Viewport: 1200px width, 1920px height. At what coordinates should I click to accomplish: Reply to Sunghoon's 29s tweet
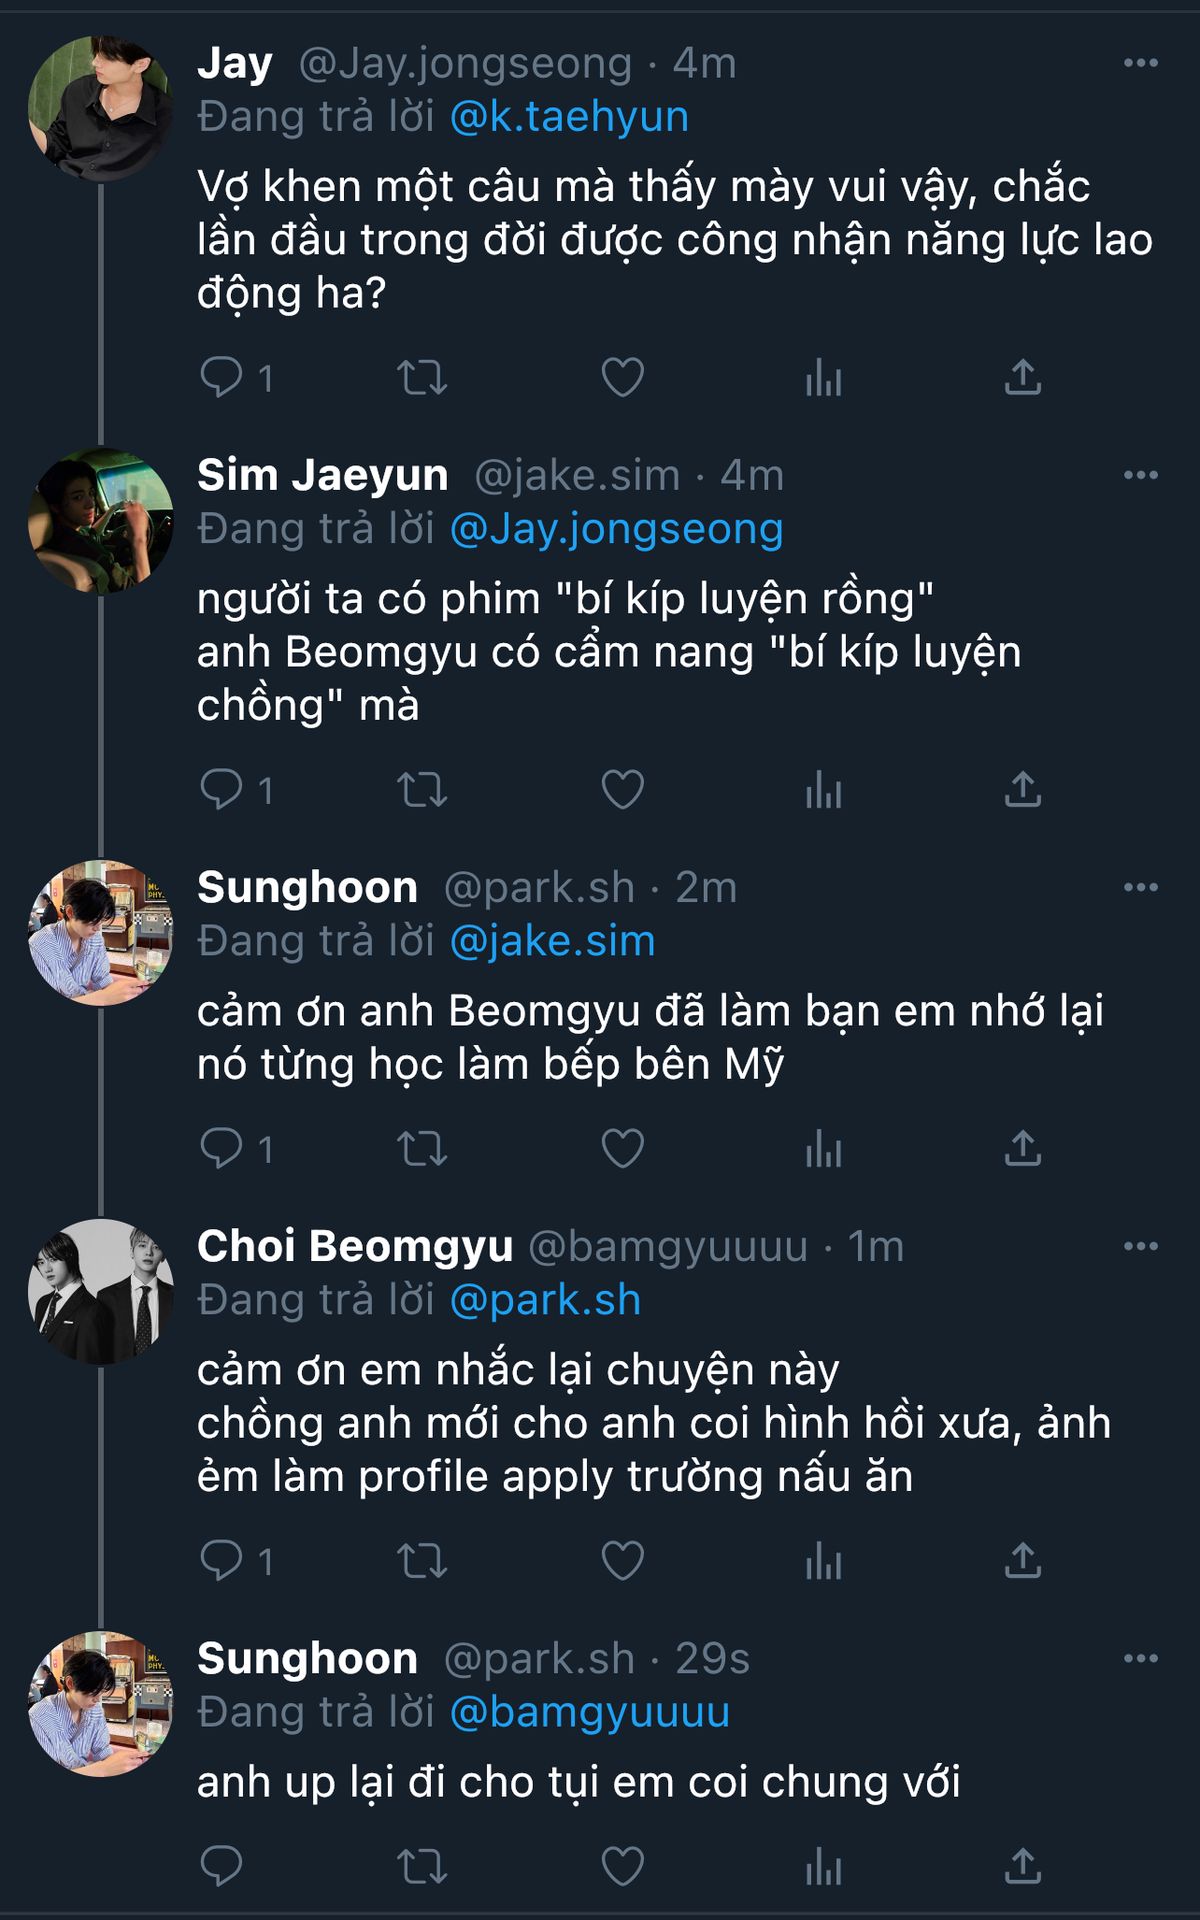pos(222,1866)
